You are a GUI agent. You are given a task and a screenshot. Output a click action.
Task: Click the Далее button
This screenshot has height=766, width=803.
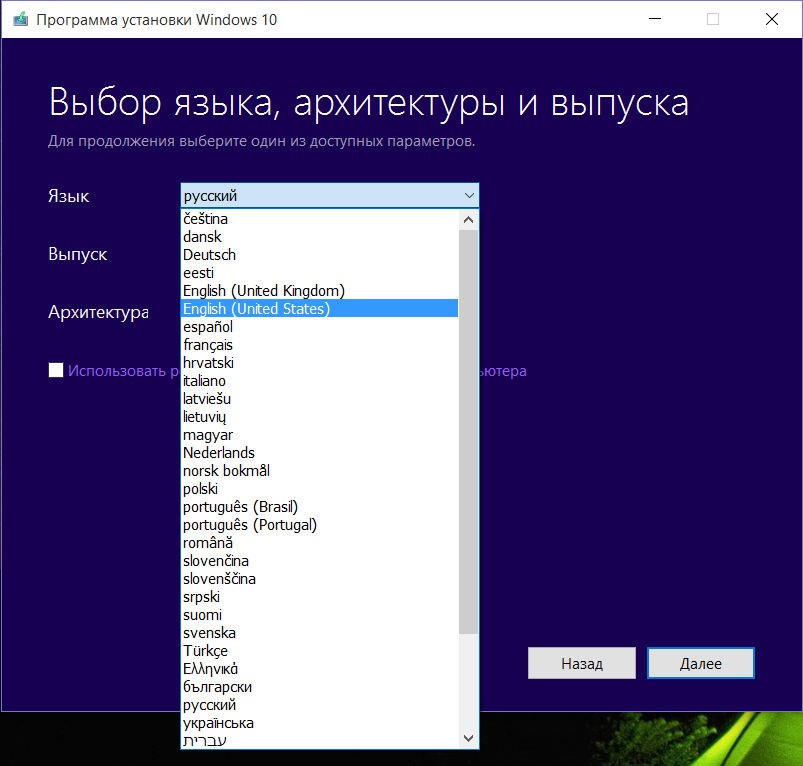[x=701, y=664]
